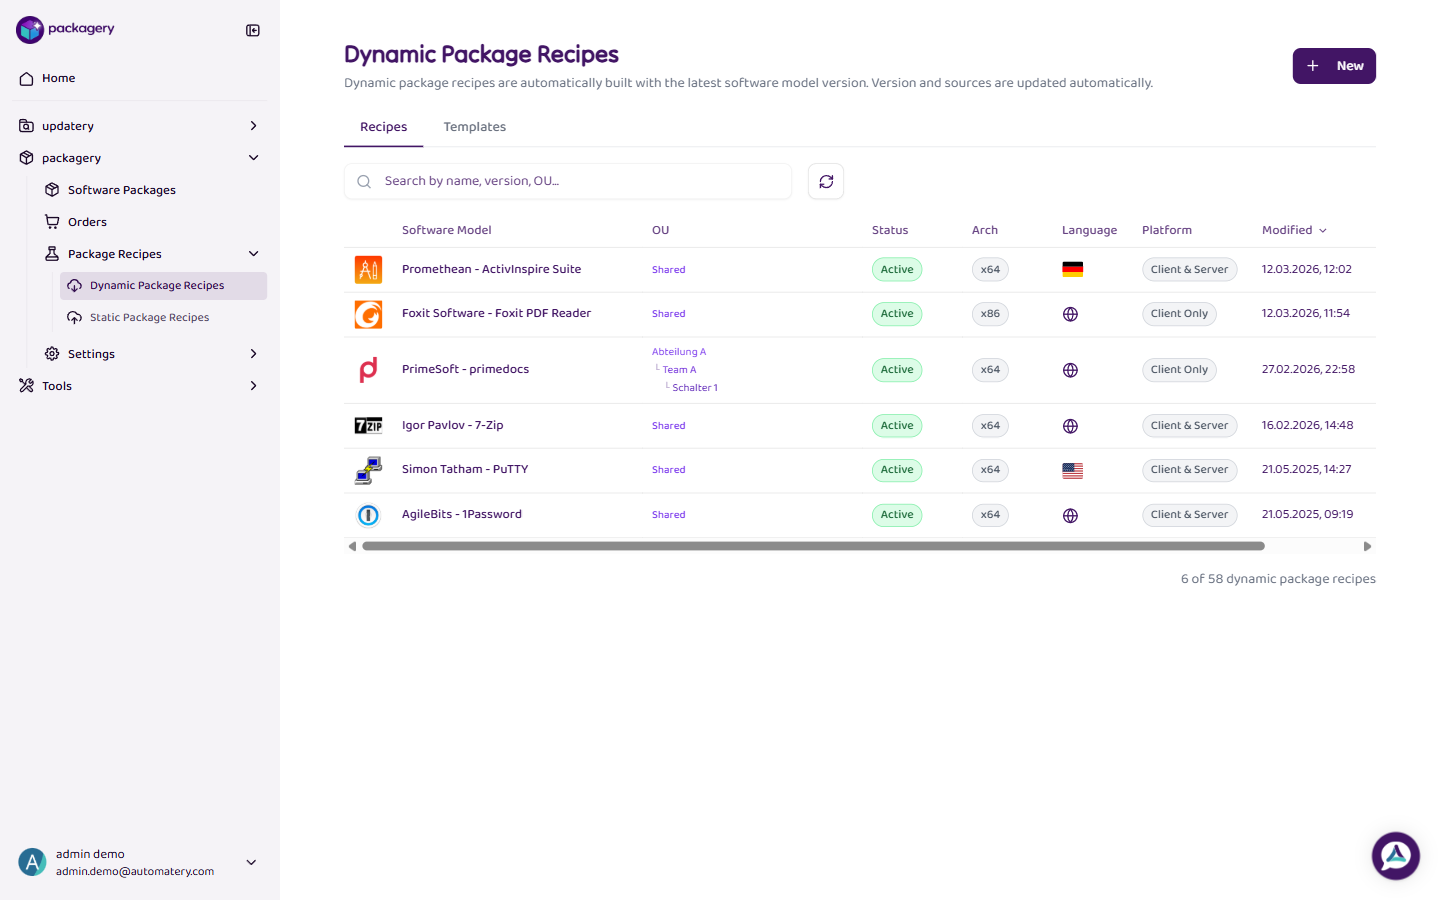Screen dimensions: 1440x900
Task: Select the PuTTY application icon
Action: pyautogui.click(x=368, y=470)
